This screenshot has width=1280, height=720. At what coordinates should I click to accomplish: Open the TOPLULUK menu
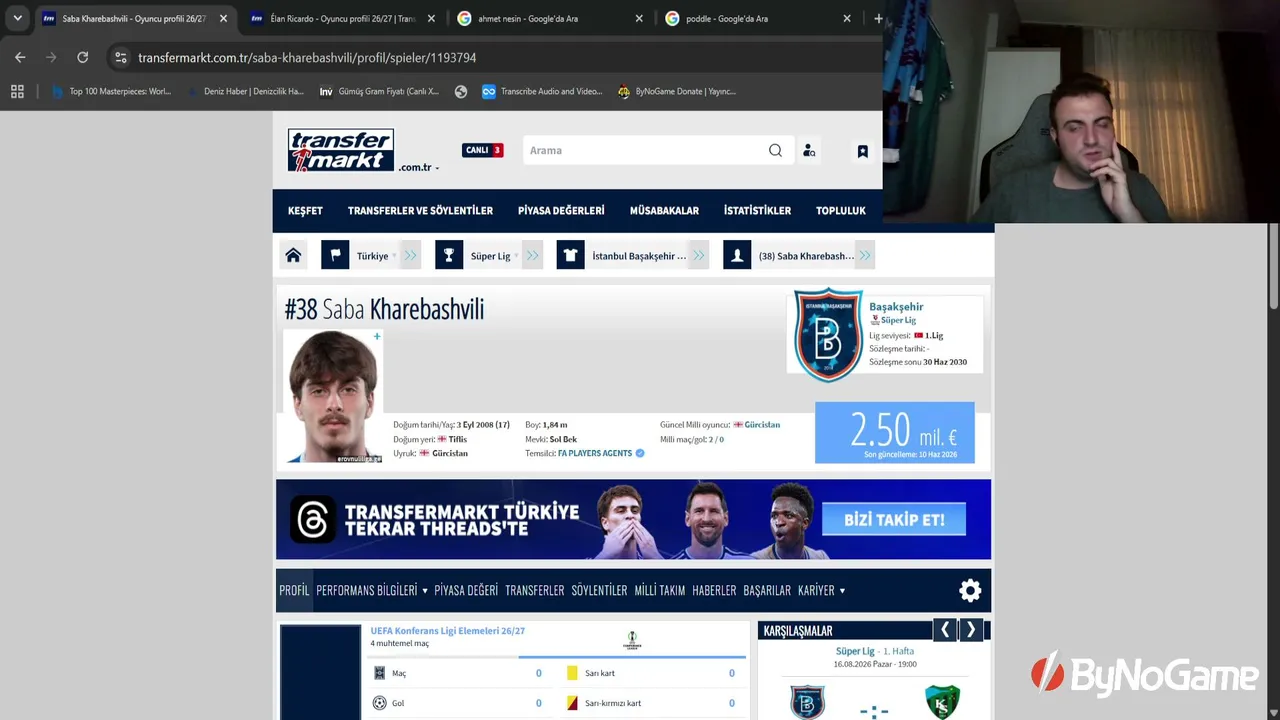coord(841,211)
